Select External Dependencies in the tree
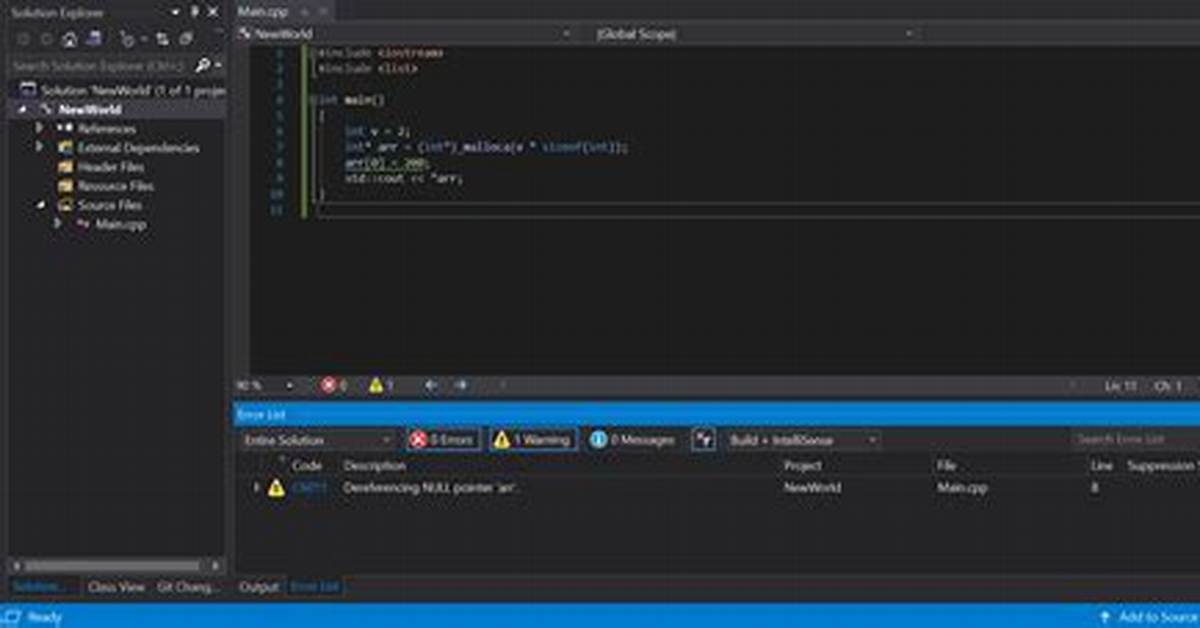Screen dimensions: 1200x628 [138, 147]
